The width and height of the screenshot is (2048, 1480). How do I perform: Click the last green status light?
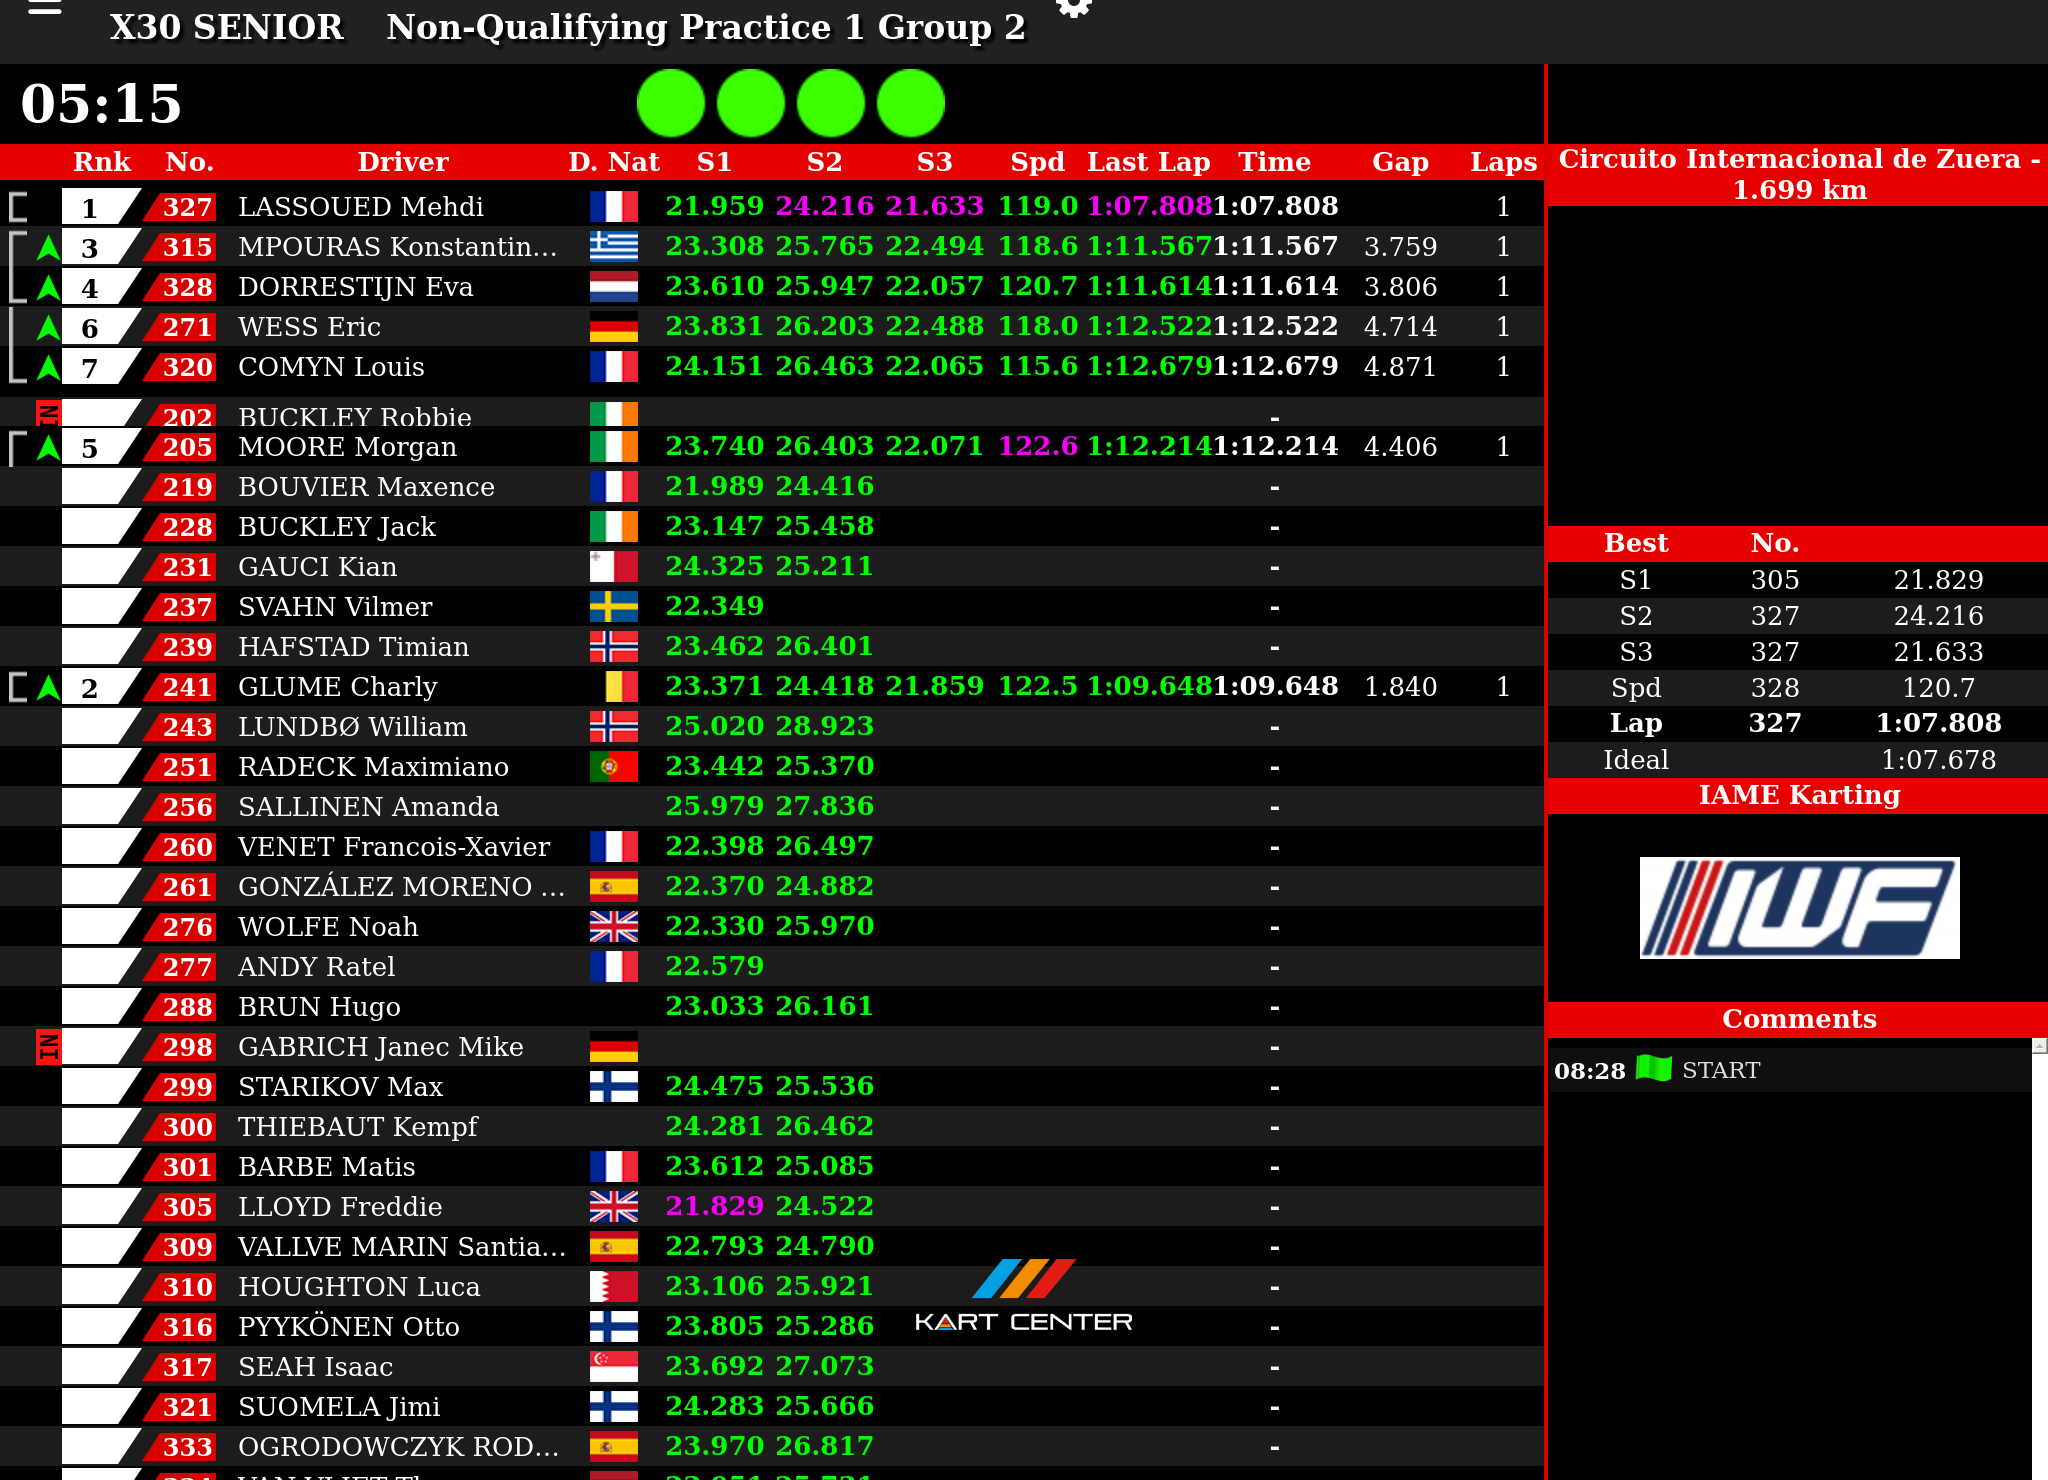point(911,103)
